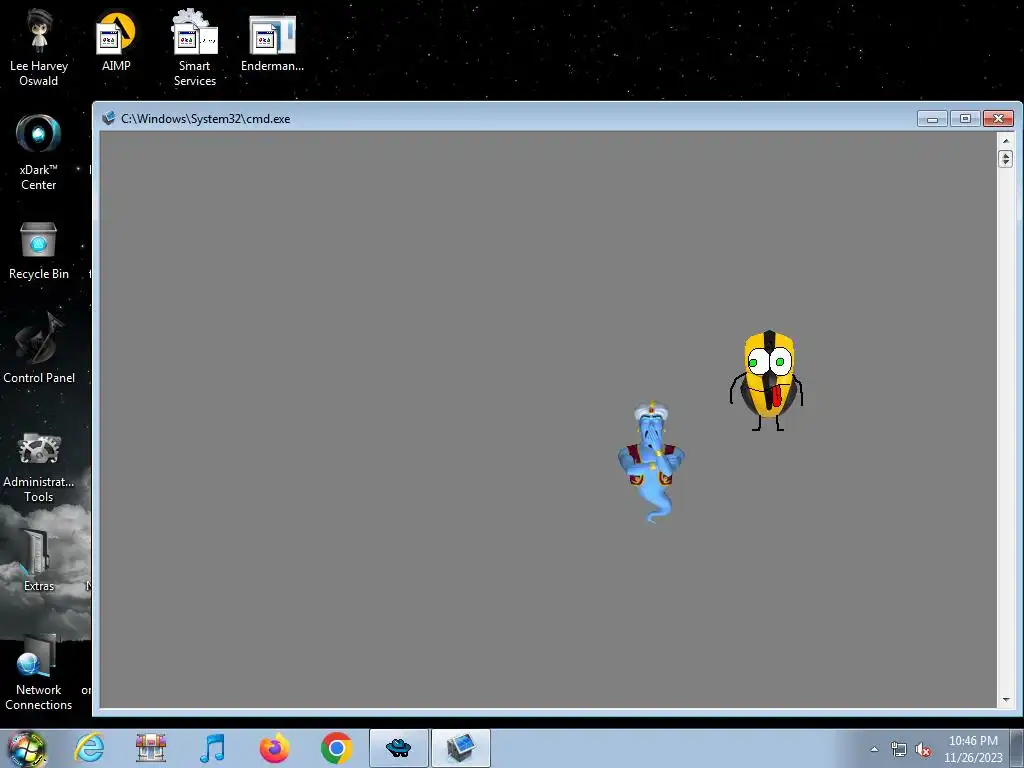
Task: Click the C:\Windows\System32\cmd.exe title text
Action: pos(206,119)
